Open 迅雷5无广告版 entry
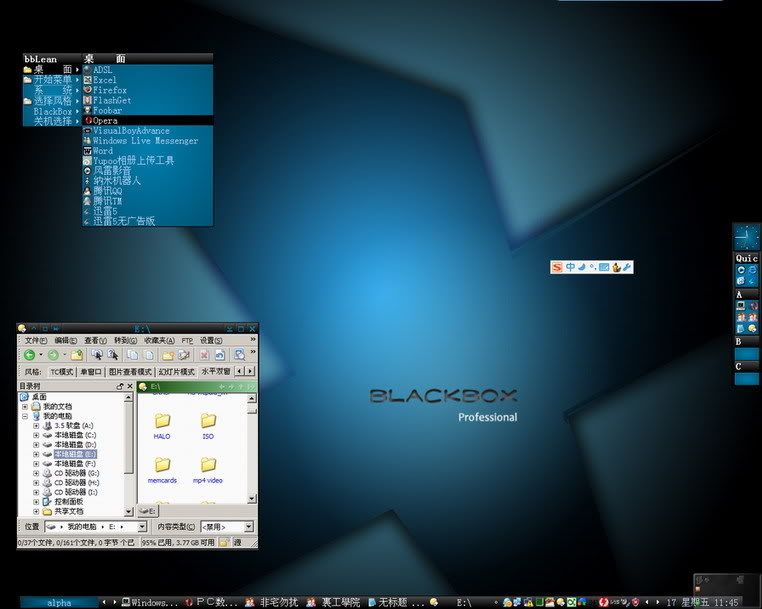The image size is (762, 609). click(148, 221)
